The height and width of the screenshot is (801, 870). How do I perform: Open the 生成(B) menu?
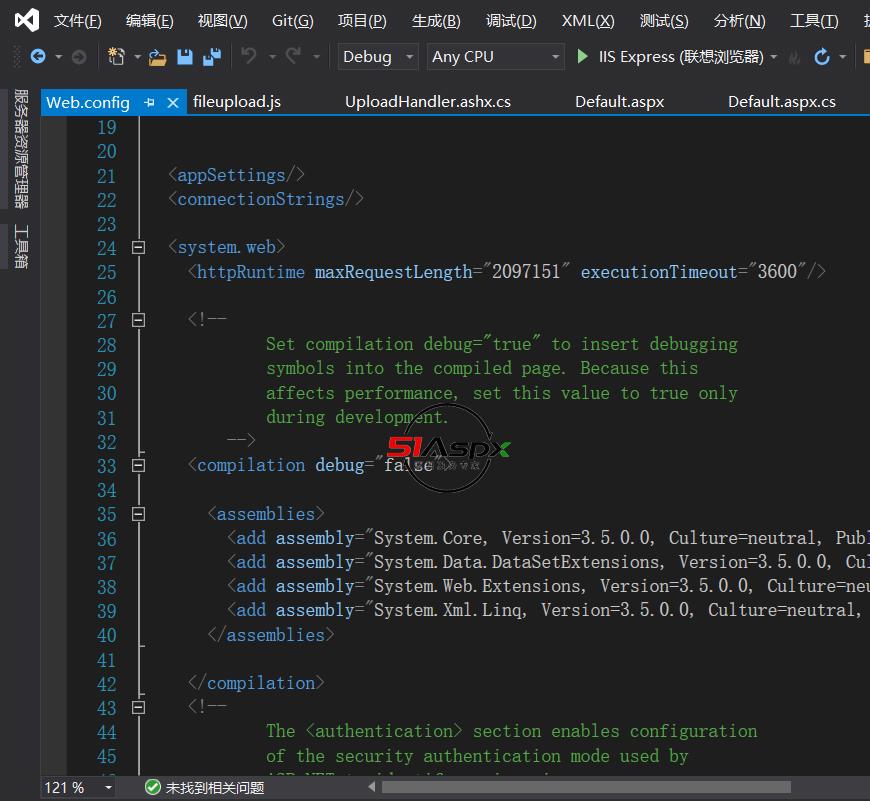(436, 21)
